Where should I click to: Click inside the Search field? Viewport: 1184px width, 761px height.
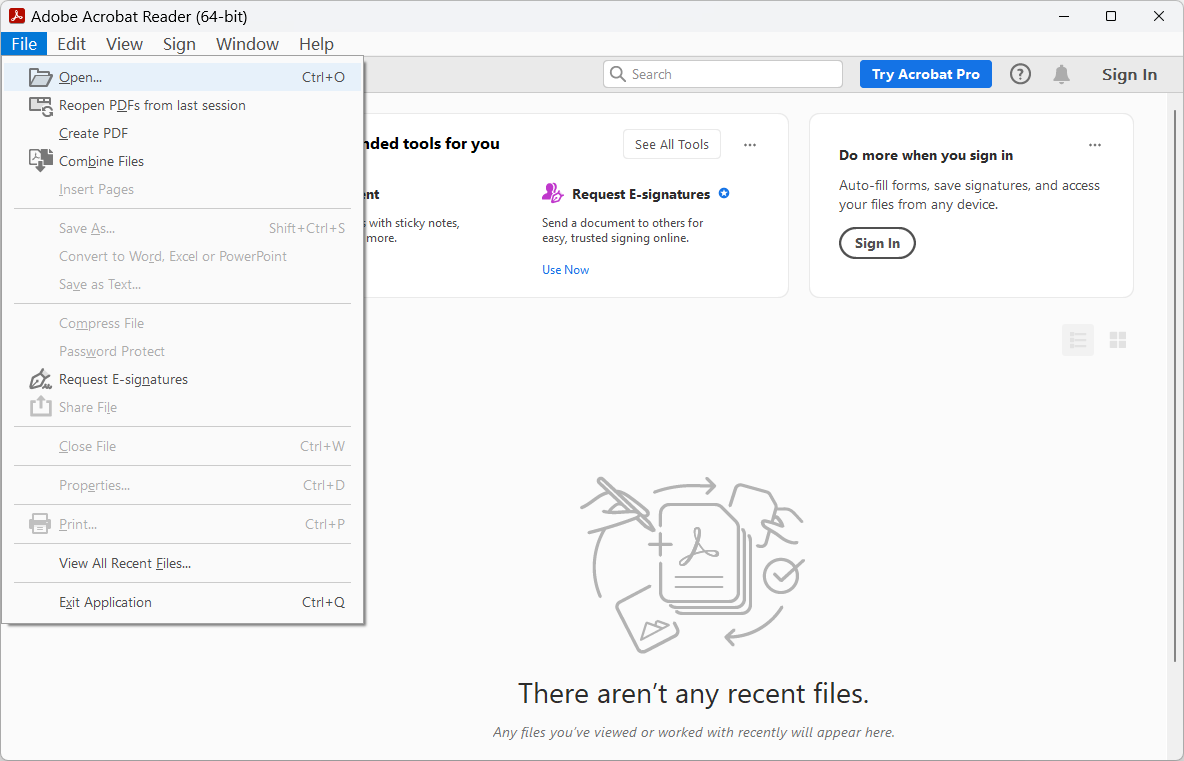(x=722, y=73)
